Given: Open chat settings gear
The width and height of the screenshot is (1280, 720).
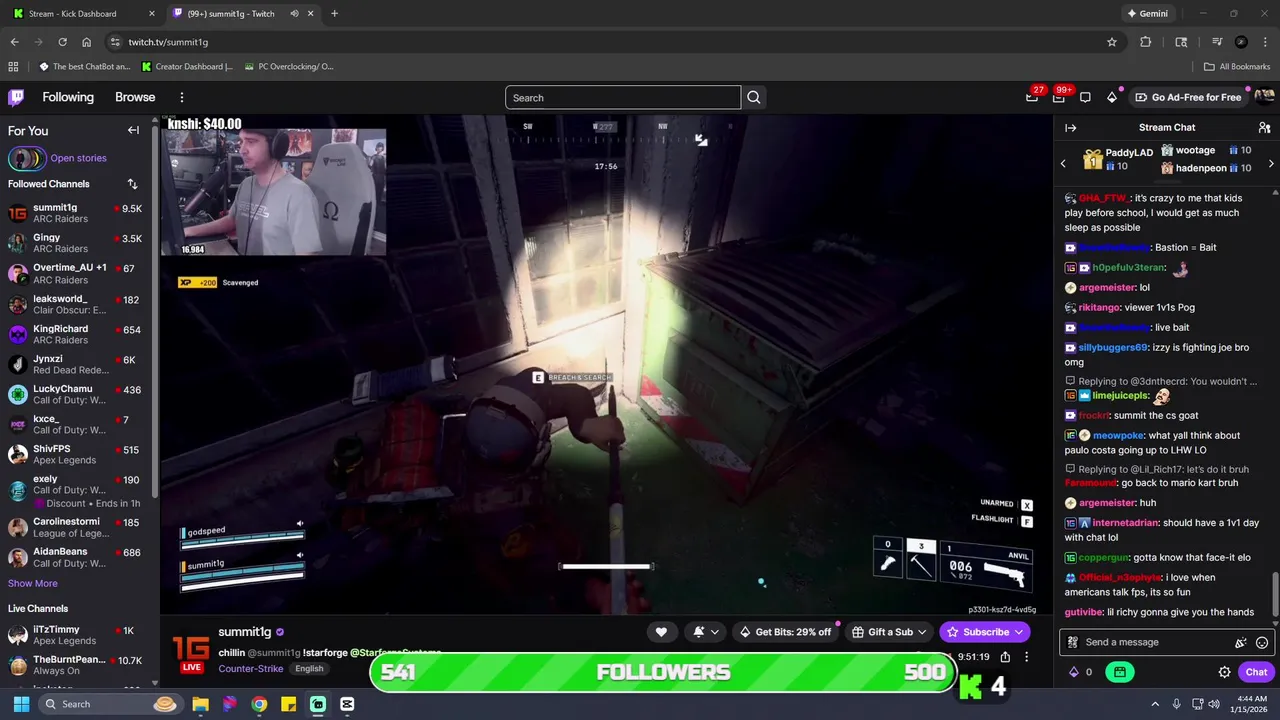Looking at the screenshot, I should (x=1224, y=672).
